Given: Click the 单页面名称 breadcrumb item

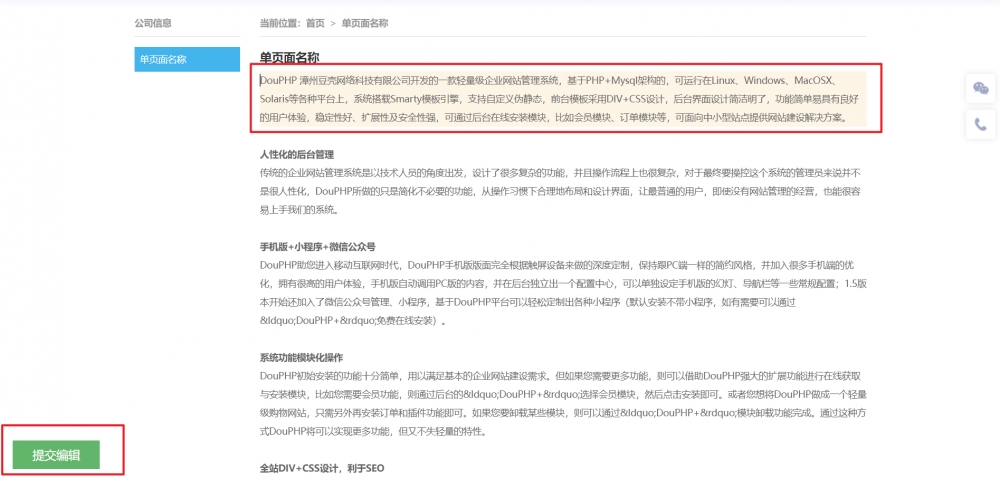Looking at the screenshot, I should point(365,24).
